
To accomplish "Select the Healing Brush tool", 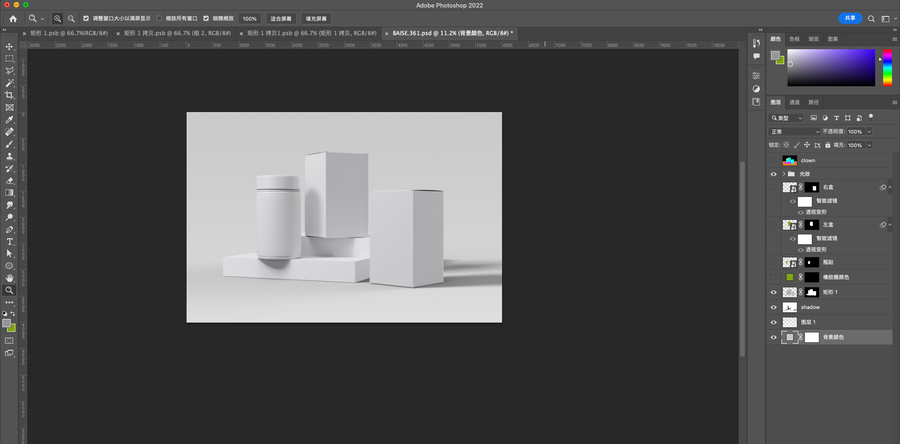I will 9,132.
